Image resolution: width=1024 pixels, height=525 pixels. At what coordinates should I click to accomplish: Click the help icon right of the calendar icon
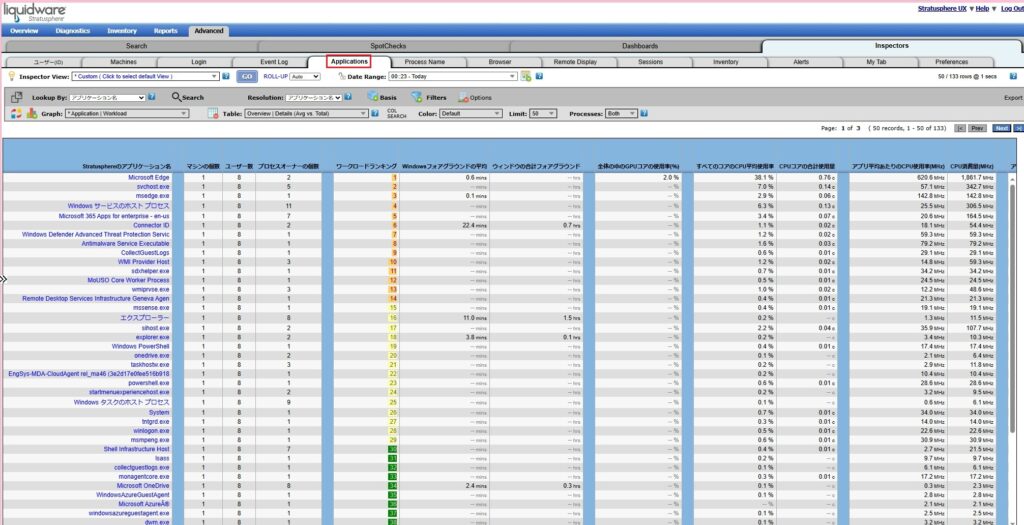click(x=539, y=76)
